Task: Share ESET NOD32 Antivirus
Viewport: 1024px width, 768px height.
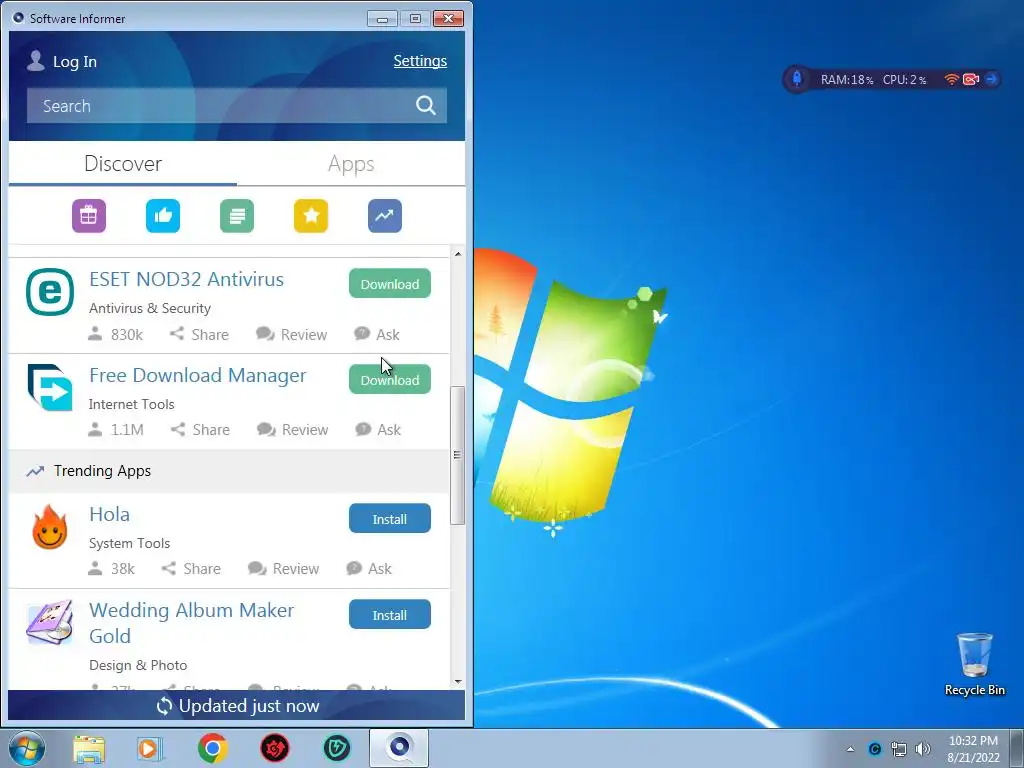Action: pos(199,334)
